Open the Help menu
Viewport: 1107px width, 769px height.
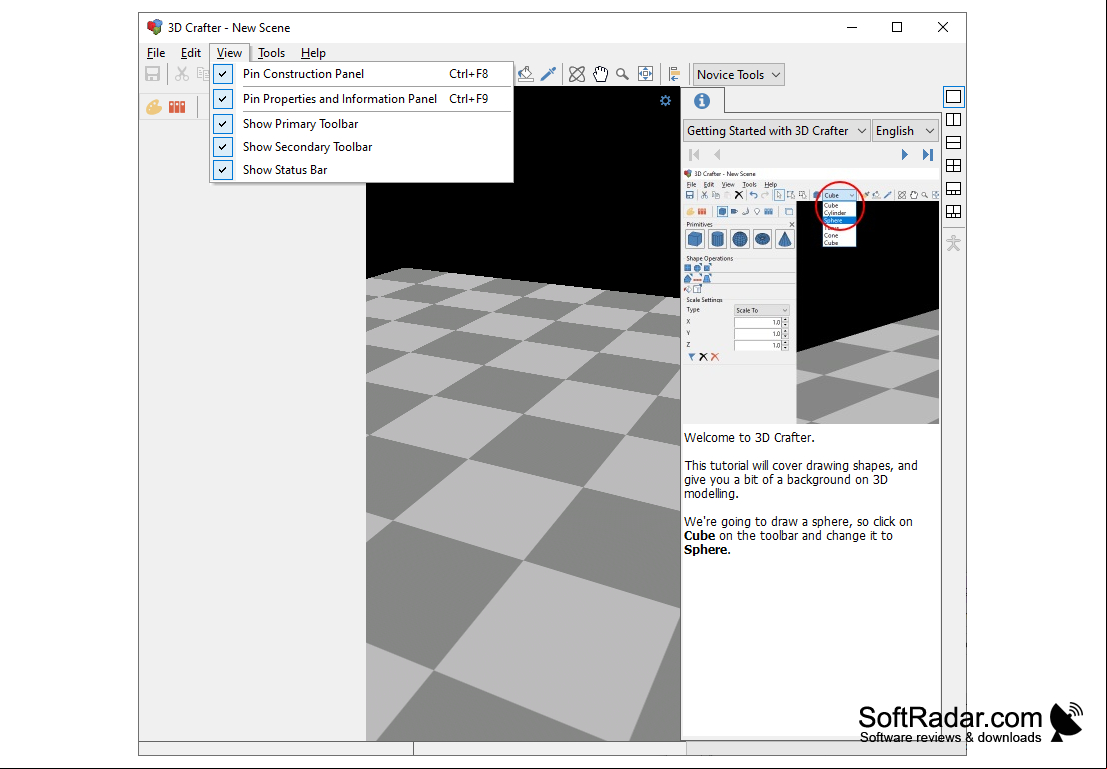(x=313, y=53)
